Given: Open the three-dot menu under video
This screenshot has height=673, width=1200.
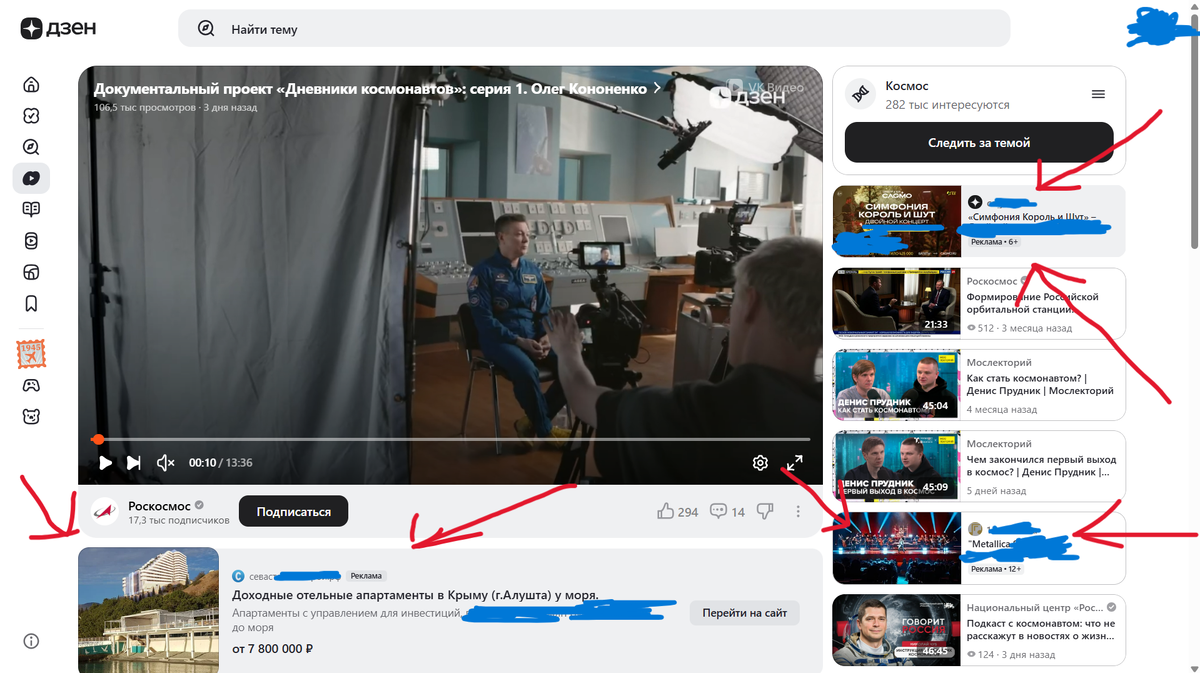Looking at the screenshot, I should (x=798, y=511).
